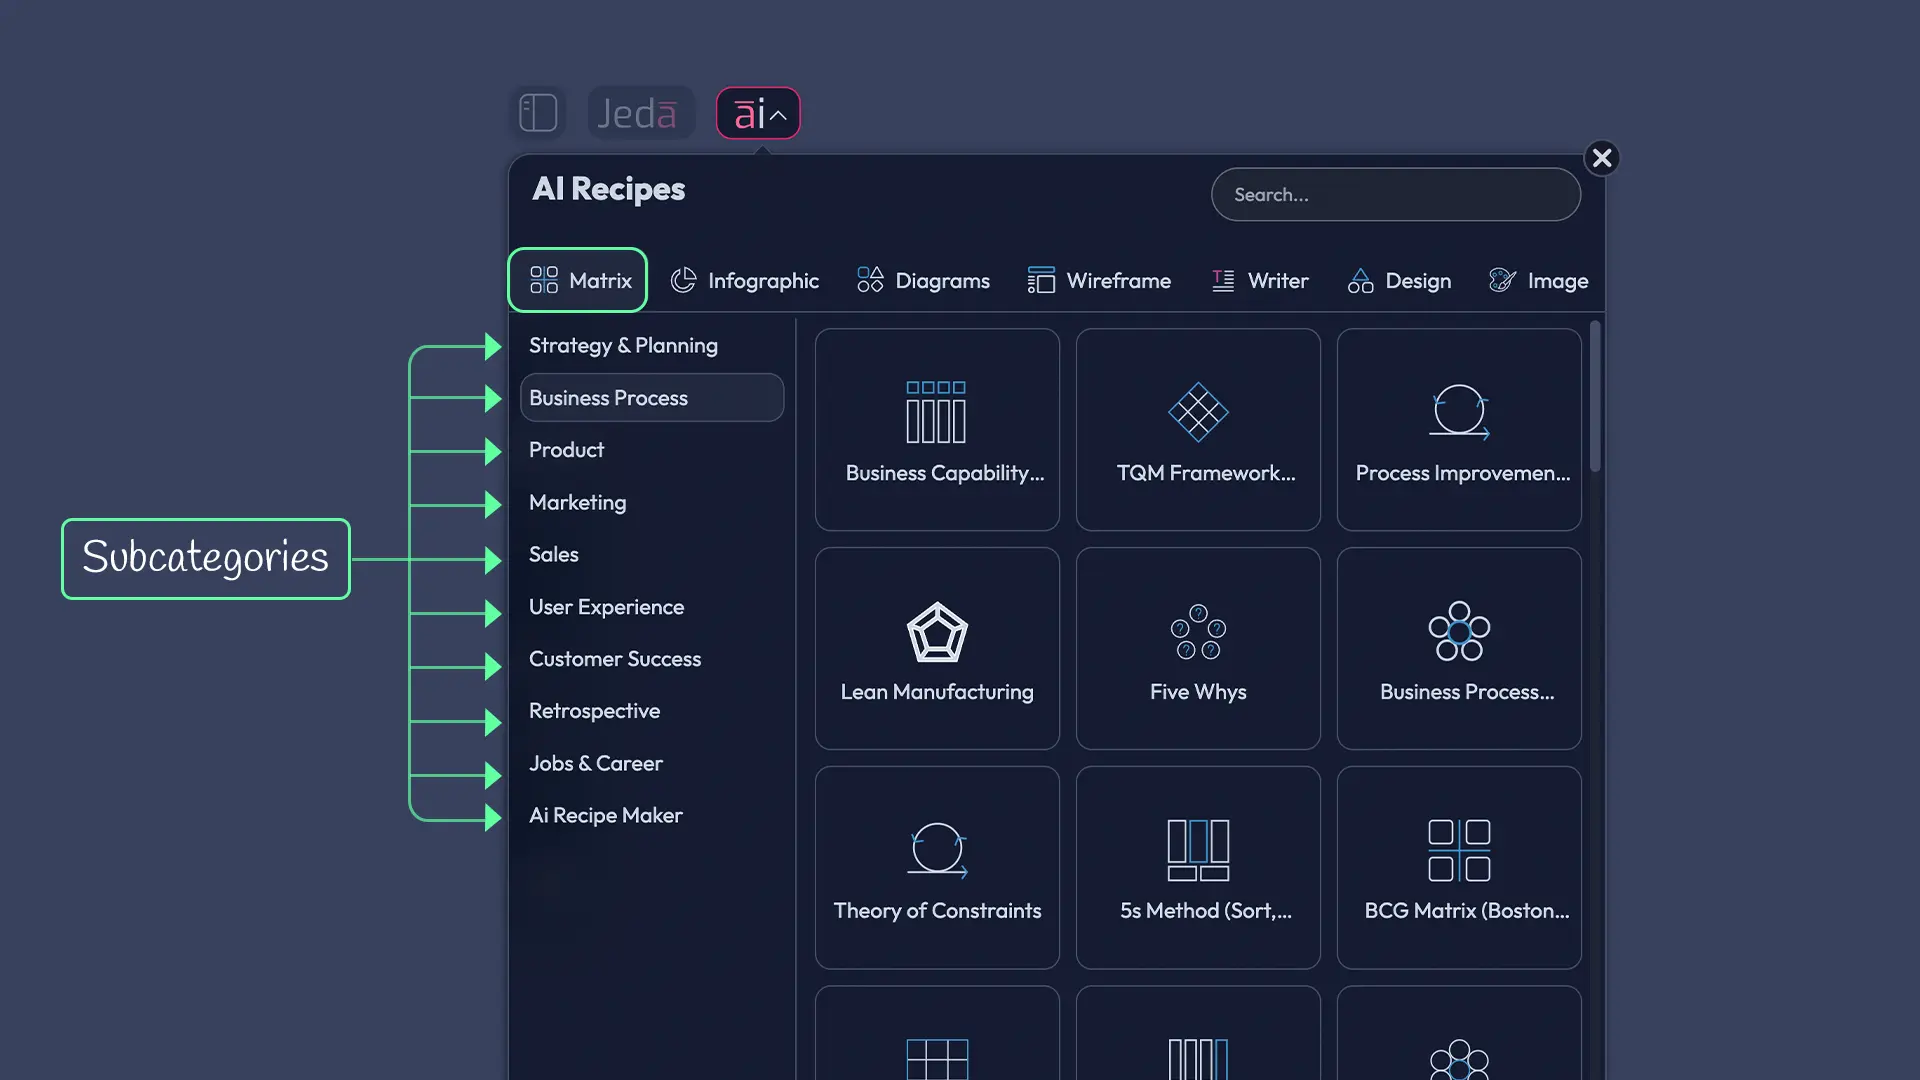Screen dimensions: 1920x1080
Task: Select the Matrix category grid icon
Action: point(545,280)
